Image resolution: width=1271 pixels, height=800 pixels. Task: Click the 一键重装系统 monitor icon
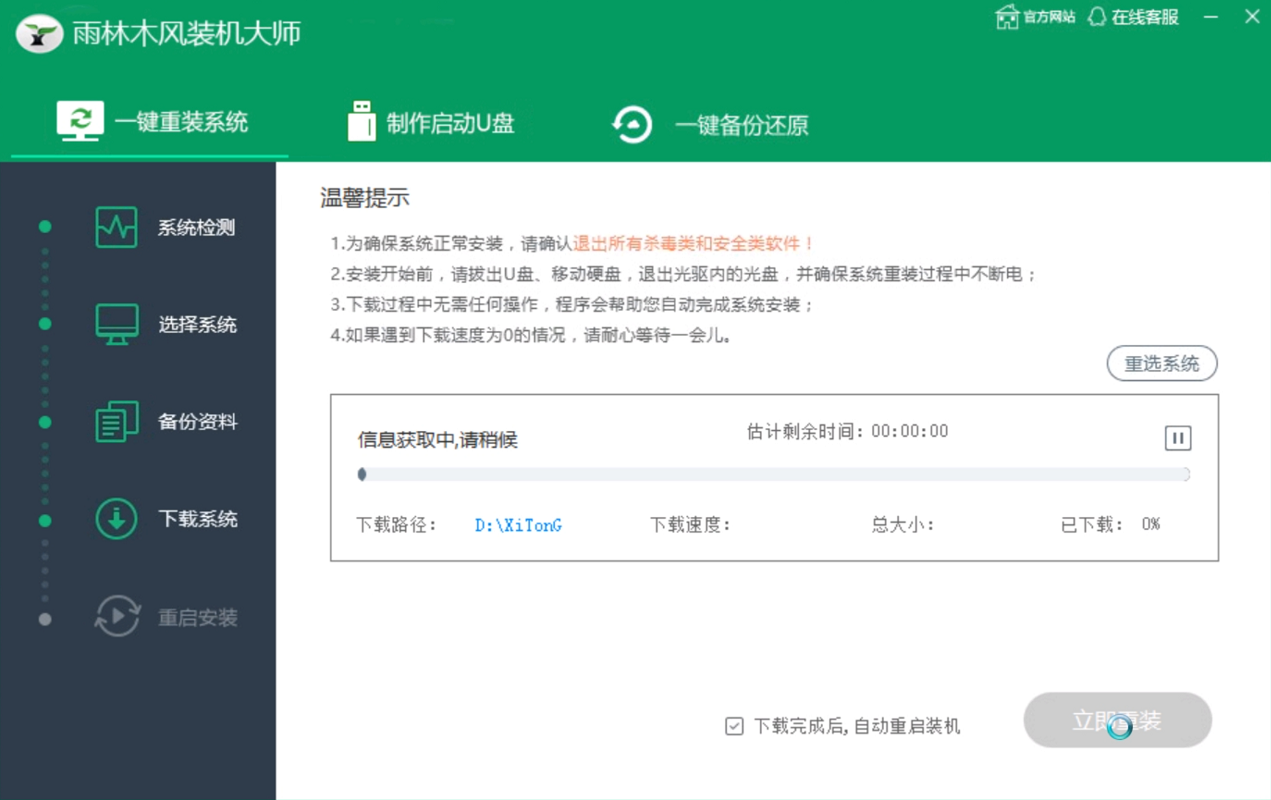(x=80, y=121)
